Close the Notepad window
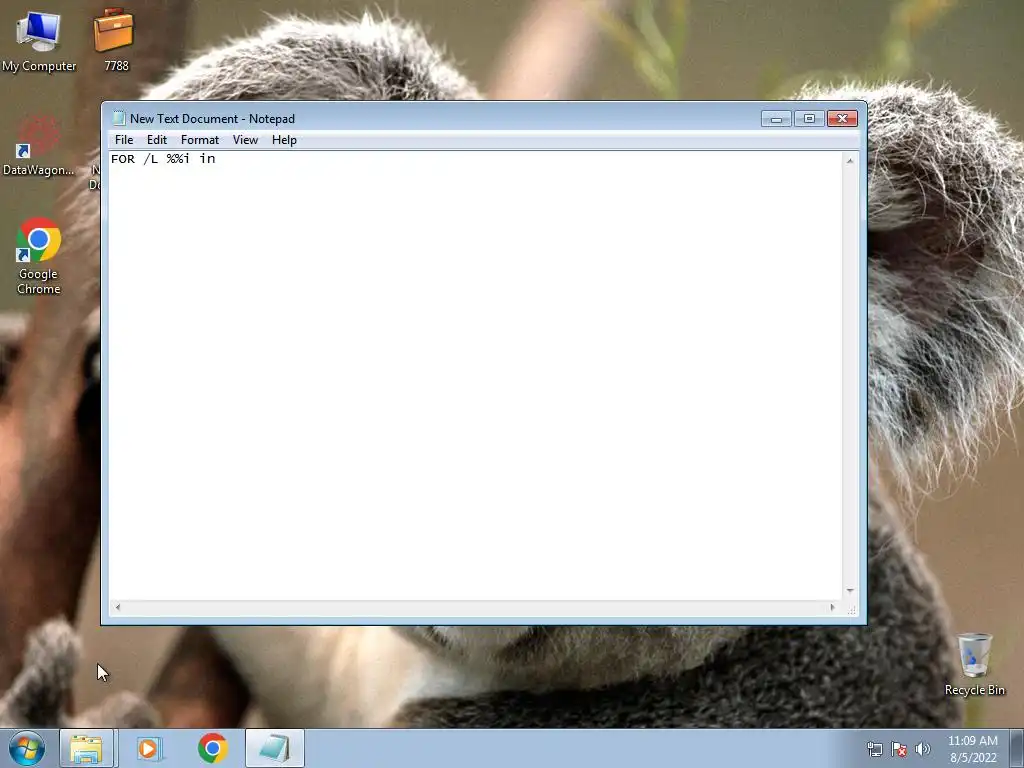The image size is (1024, 768). 842,119
